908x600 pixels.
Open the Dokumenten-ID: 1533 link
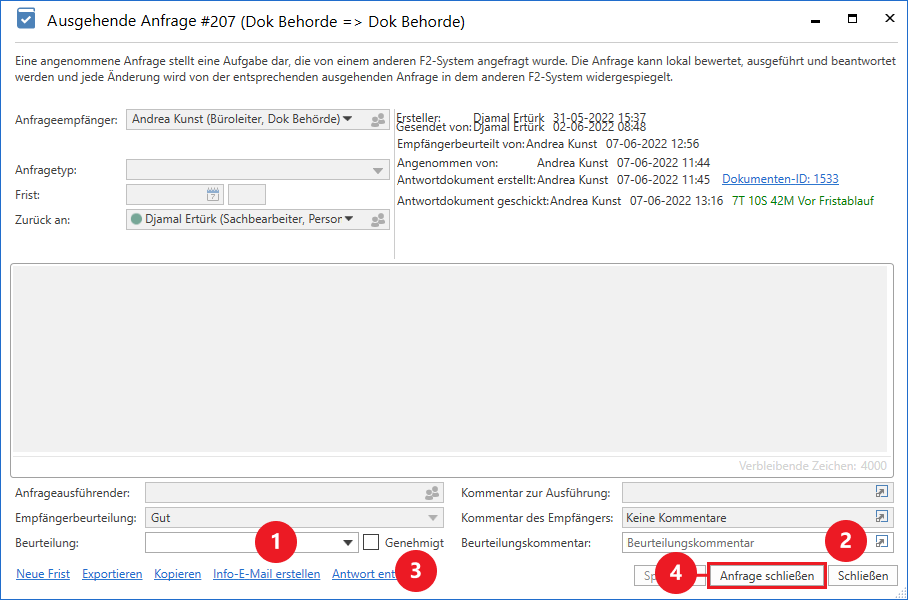point(780,180)
